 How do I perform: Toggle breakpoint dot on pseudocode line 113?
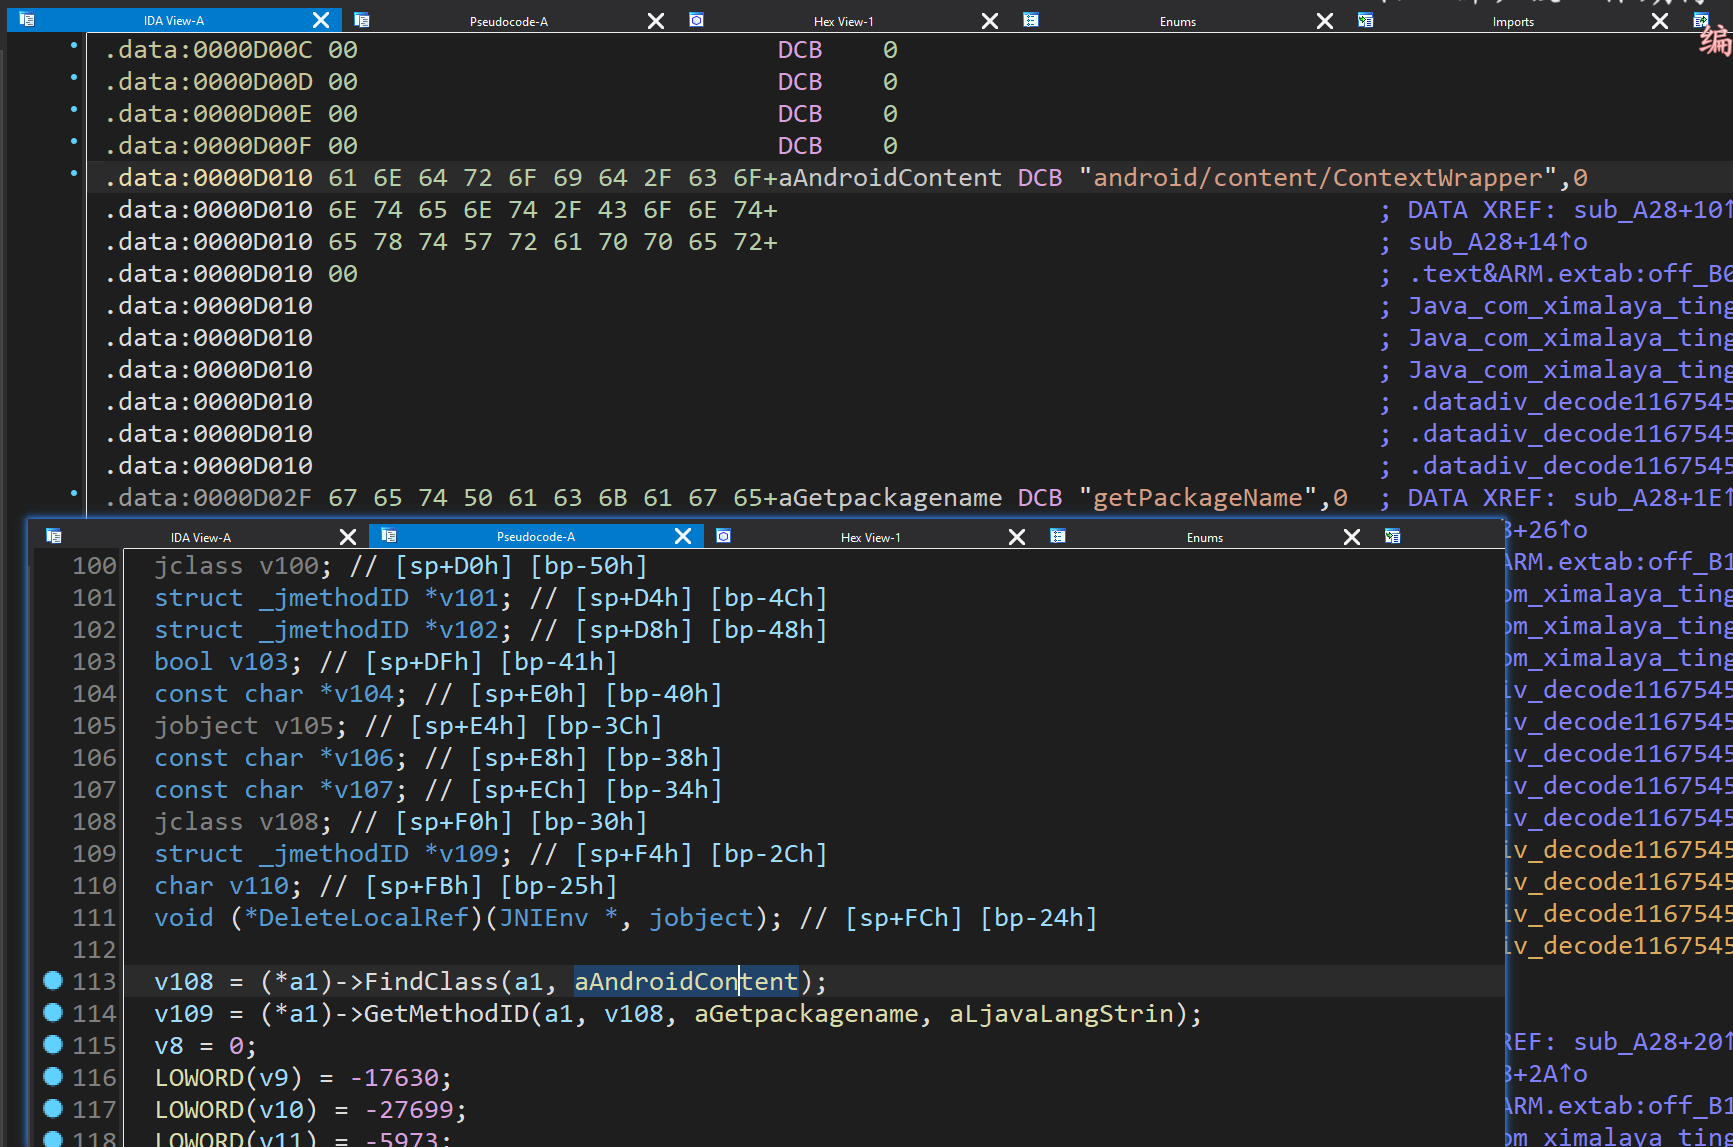click(x=53, y=981)
